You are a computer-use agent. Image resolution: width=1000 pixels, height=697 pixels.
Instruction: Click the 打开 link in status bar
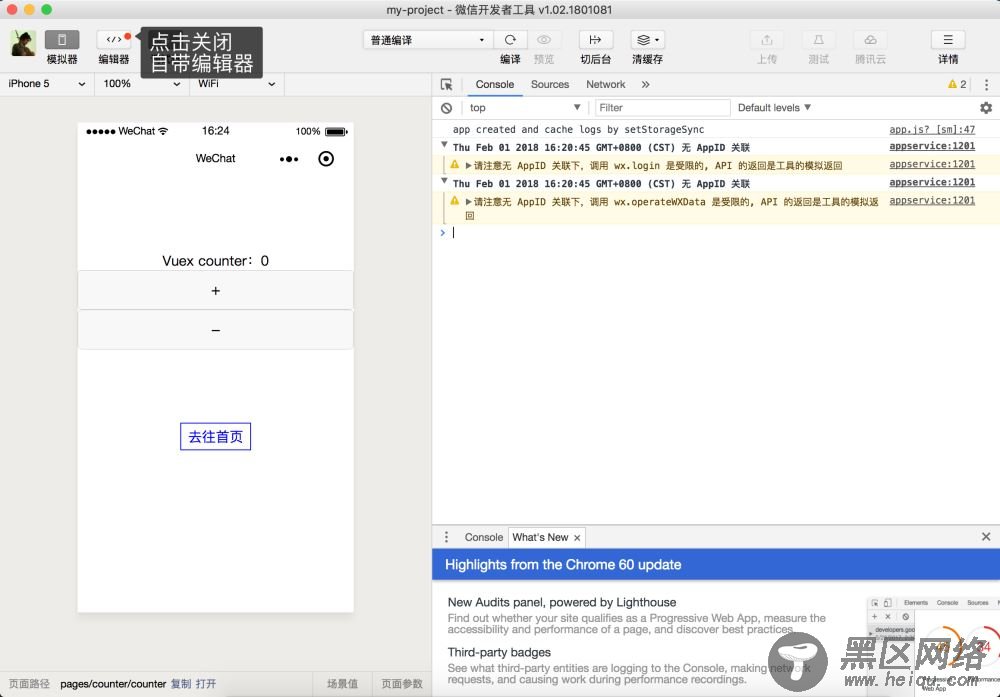(206, 684)
